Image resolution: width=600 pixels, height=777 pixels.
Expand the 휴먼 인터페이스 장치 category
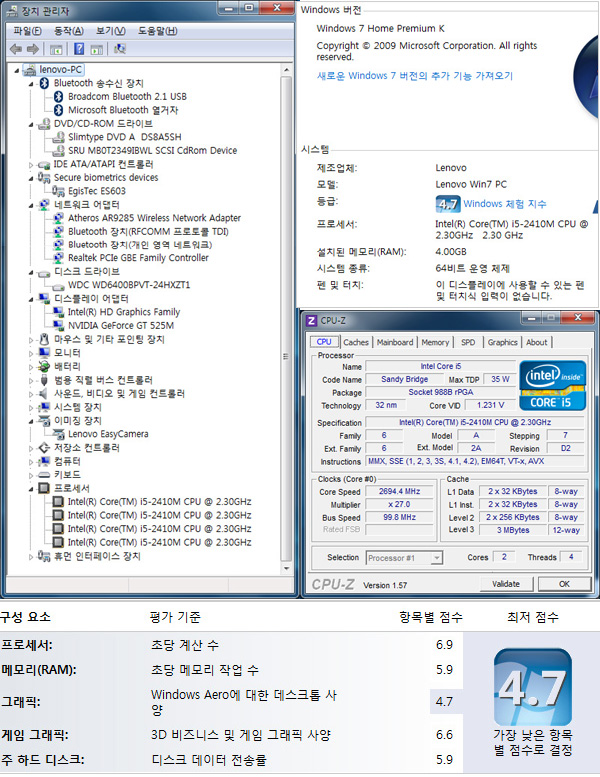[x=31, y=556]
